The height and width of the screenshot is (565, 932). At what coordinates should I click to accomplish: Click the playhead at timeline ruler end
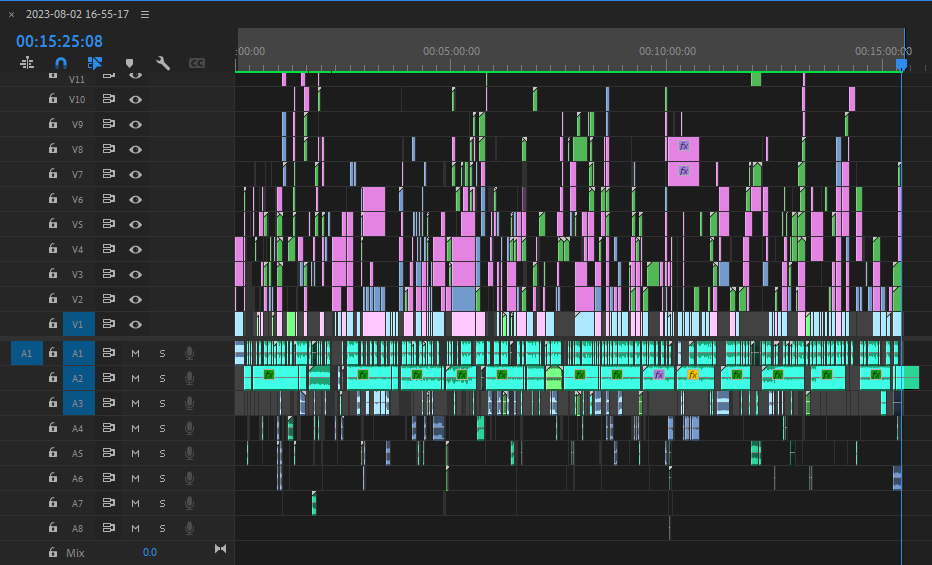pos(901,64)
